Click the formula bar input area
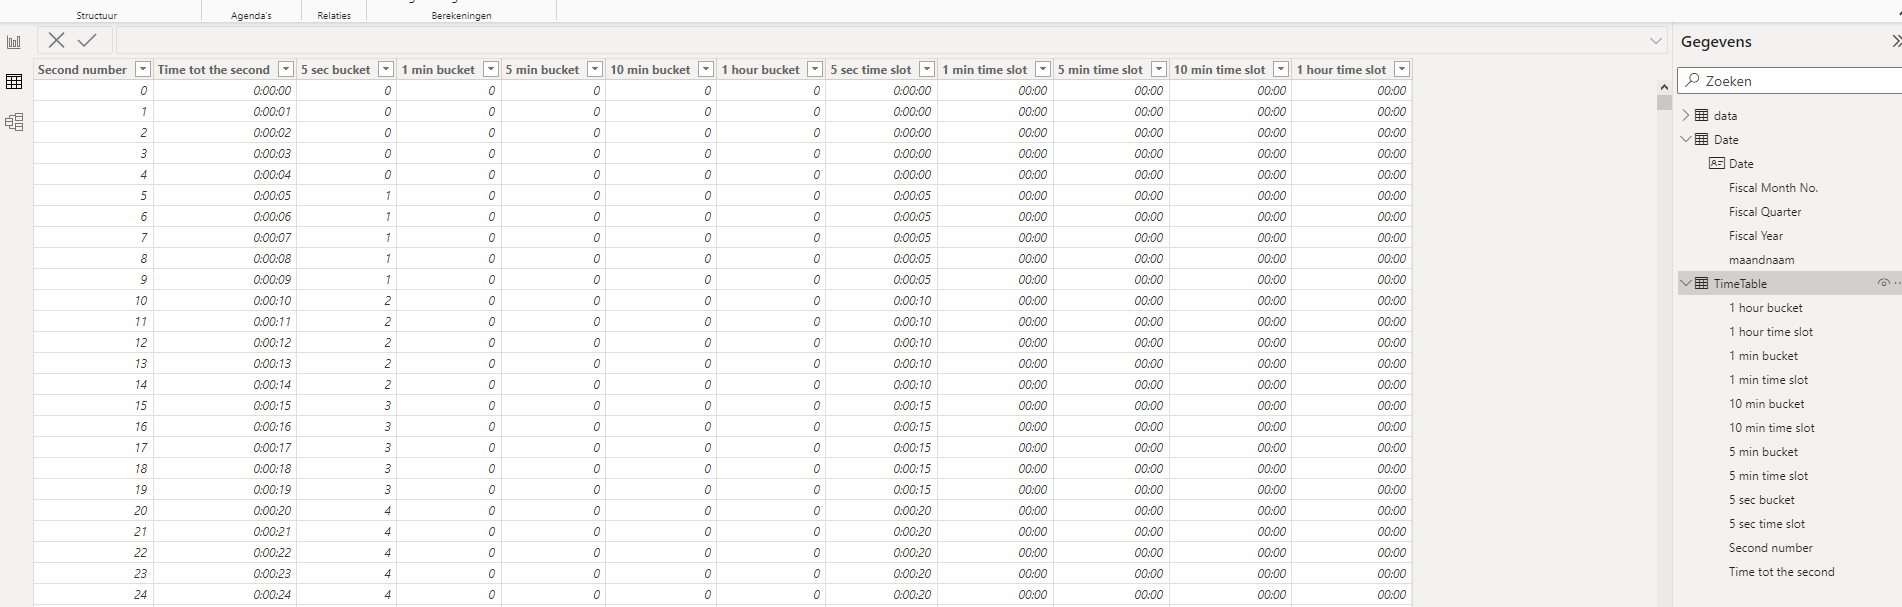The height and width of the screenshot is (607, 1902). (880, 41)
